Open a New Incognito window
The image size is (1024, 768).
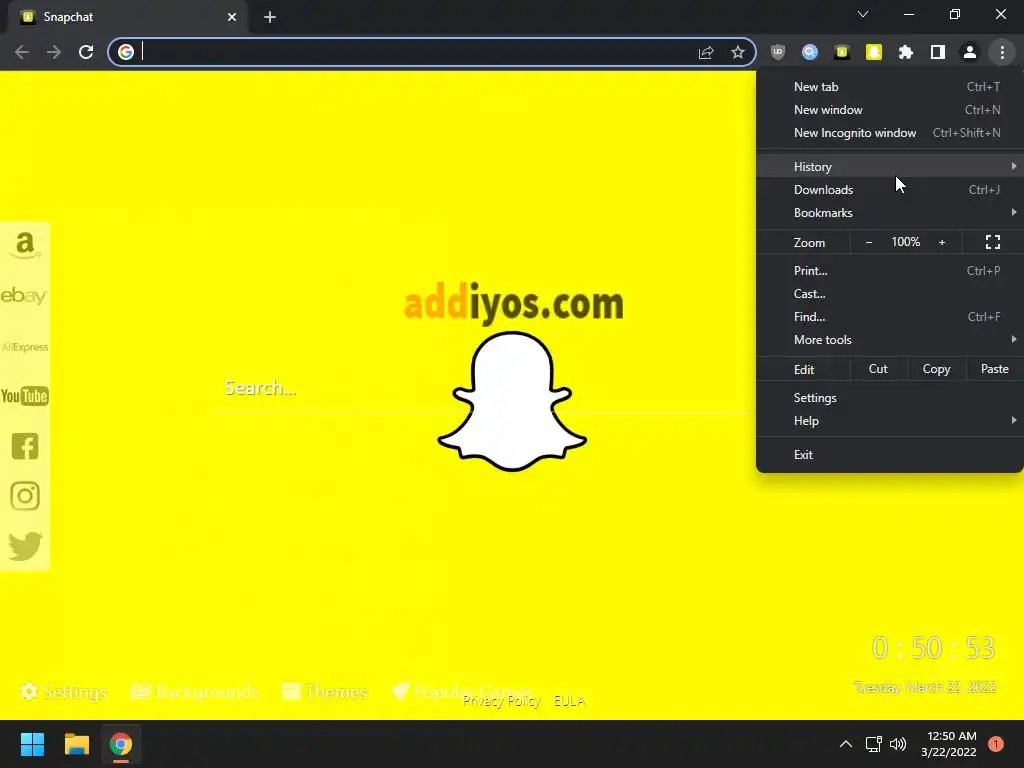[x=889, y=133]
